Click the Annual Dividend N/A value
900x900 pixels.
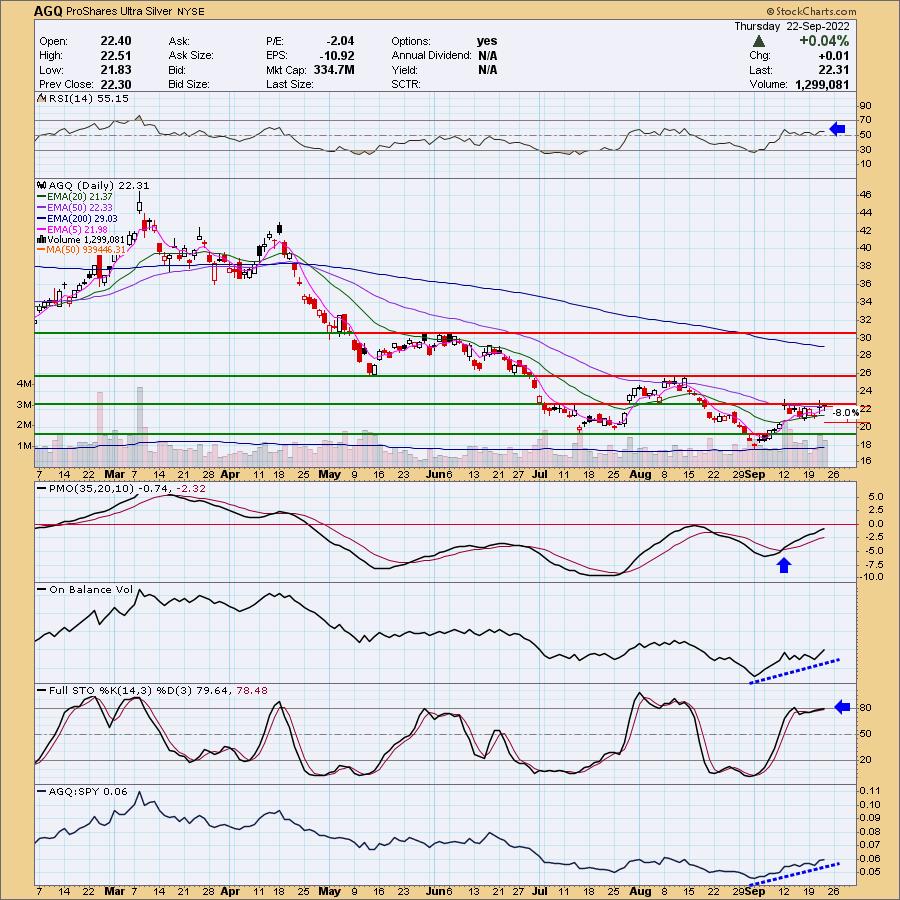tap(487, 56)
